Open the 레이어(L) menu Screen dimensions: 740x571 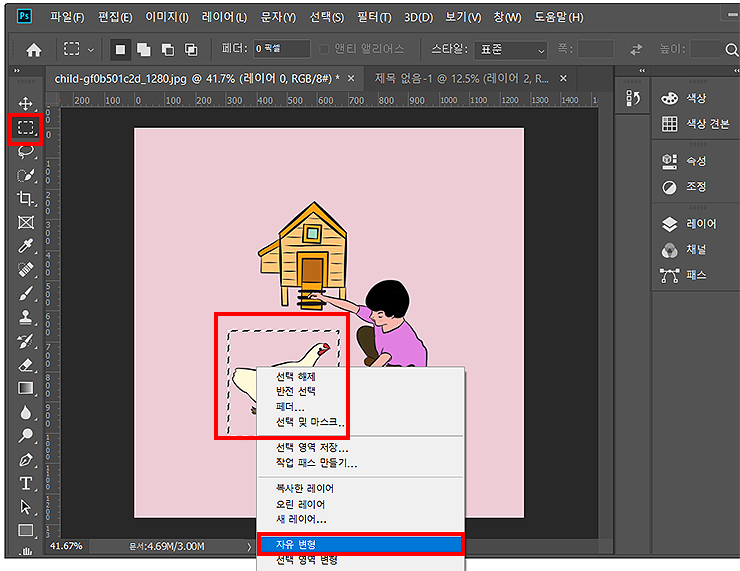point(224,17)
